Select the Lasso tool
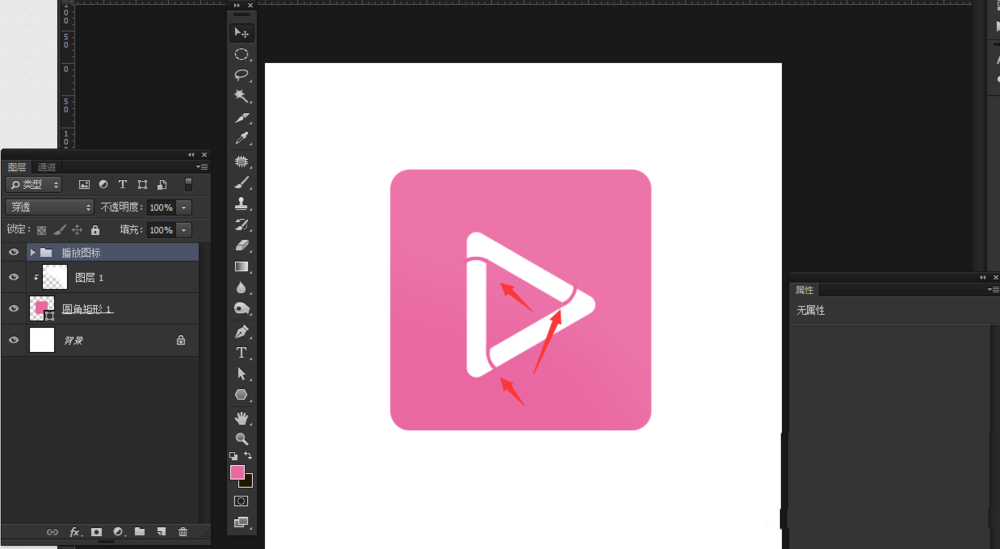 tap(242, 75)
